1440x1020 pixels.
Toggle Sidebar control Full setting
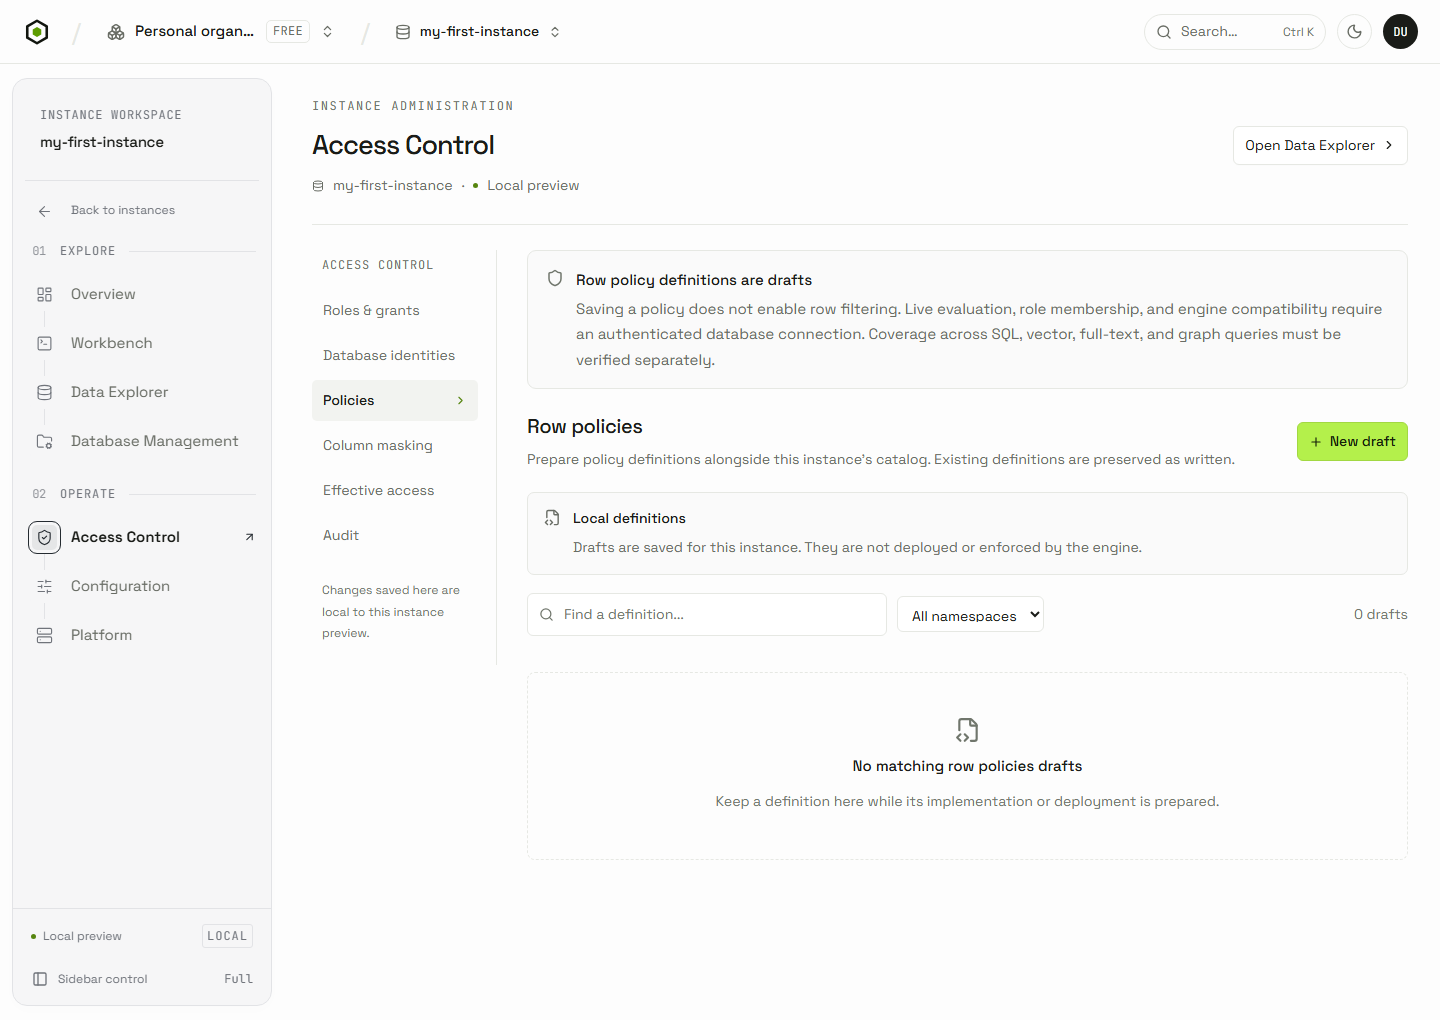click(x=239, y=979)
